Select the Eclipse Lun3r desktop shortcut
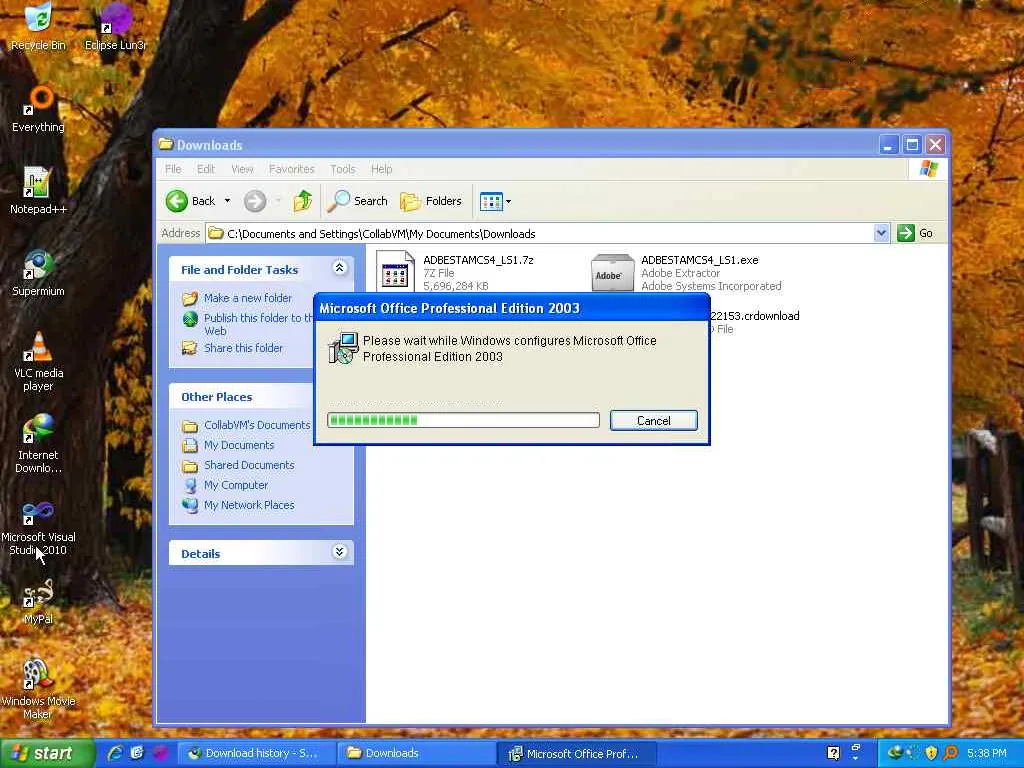Screen dimensions: 1024x768 point(116,26)
